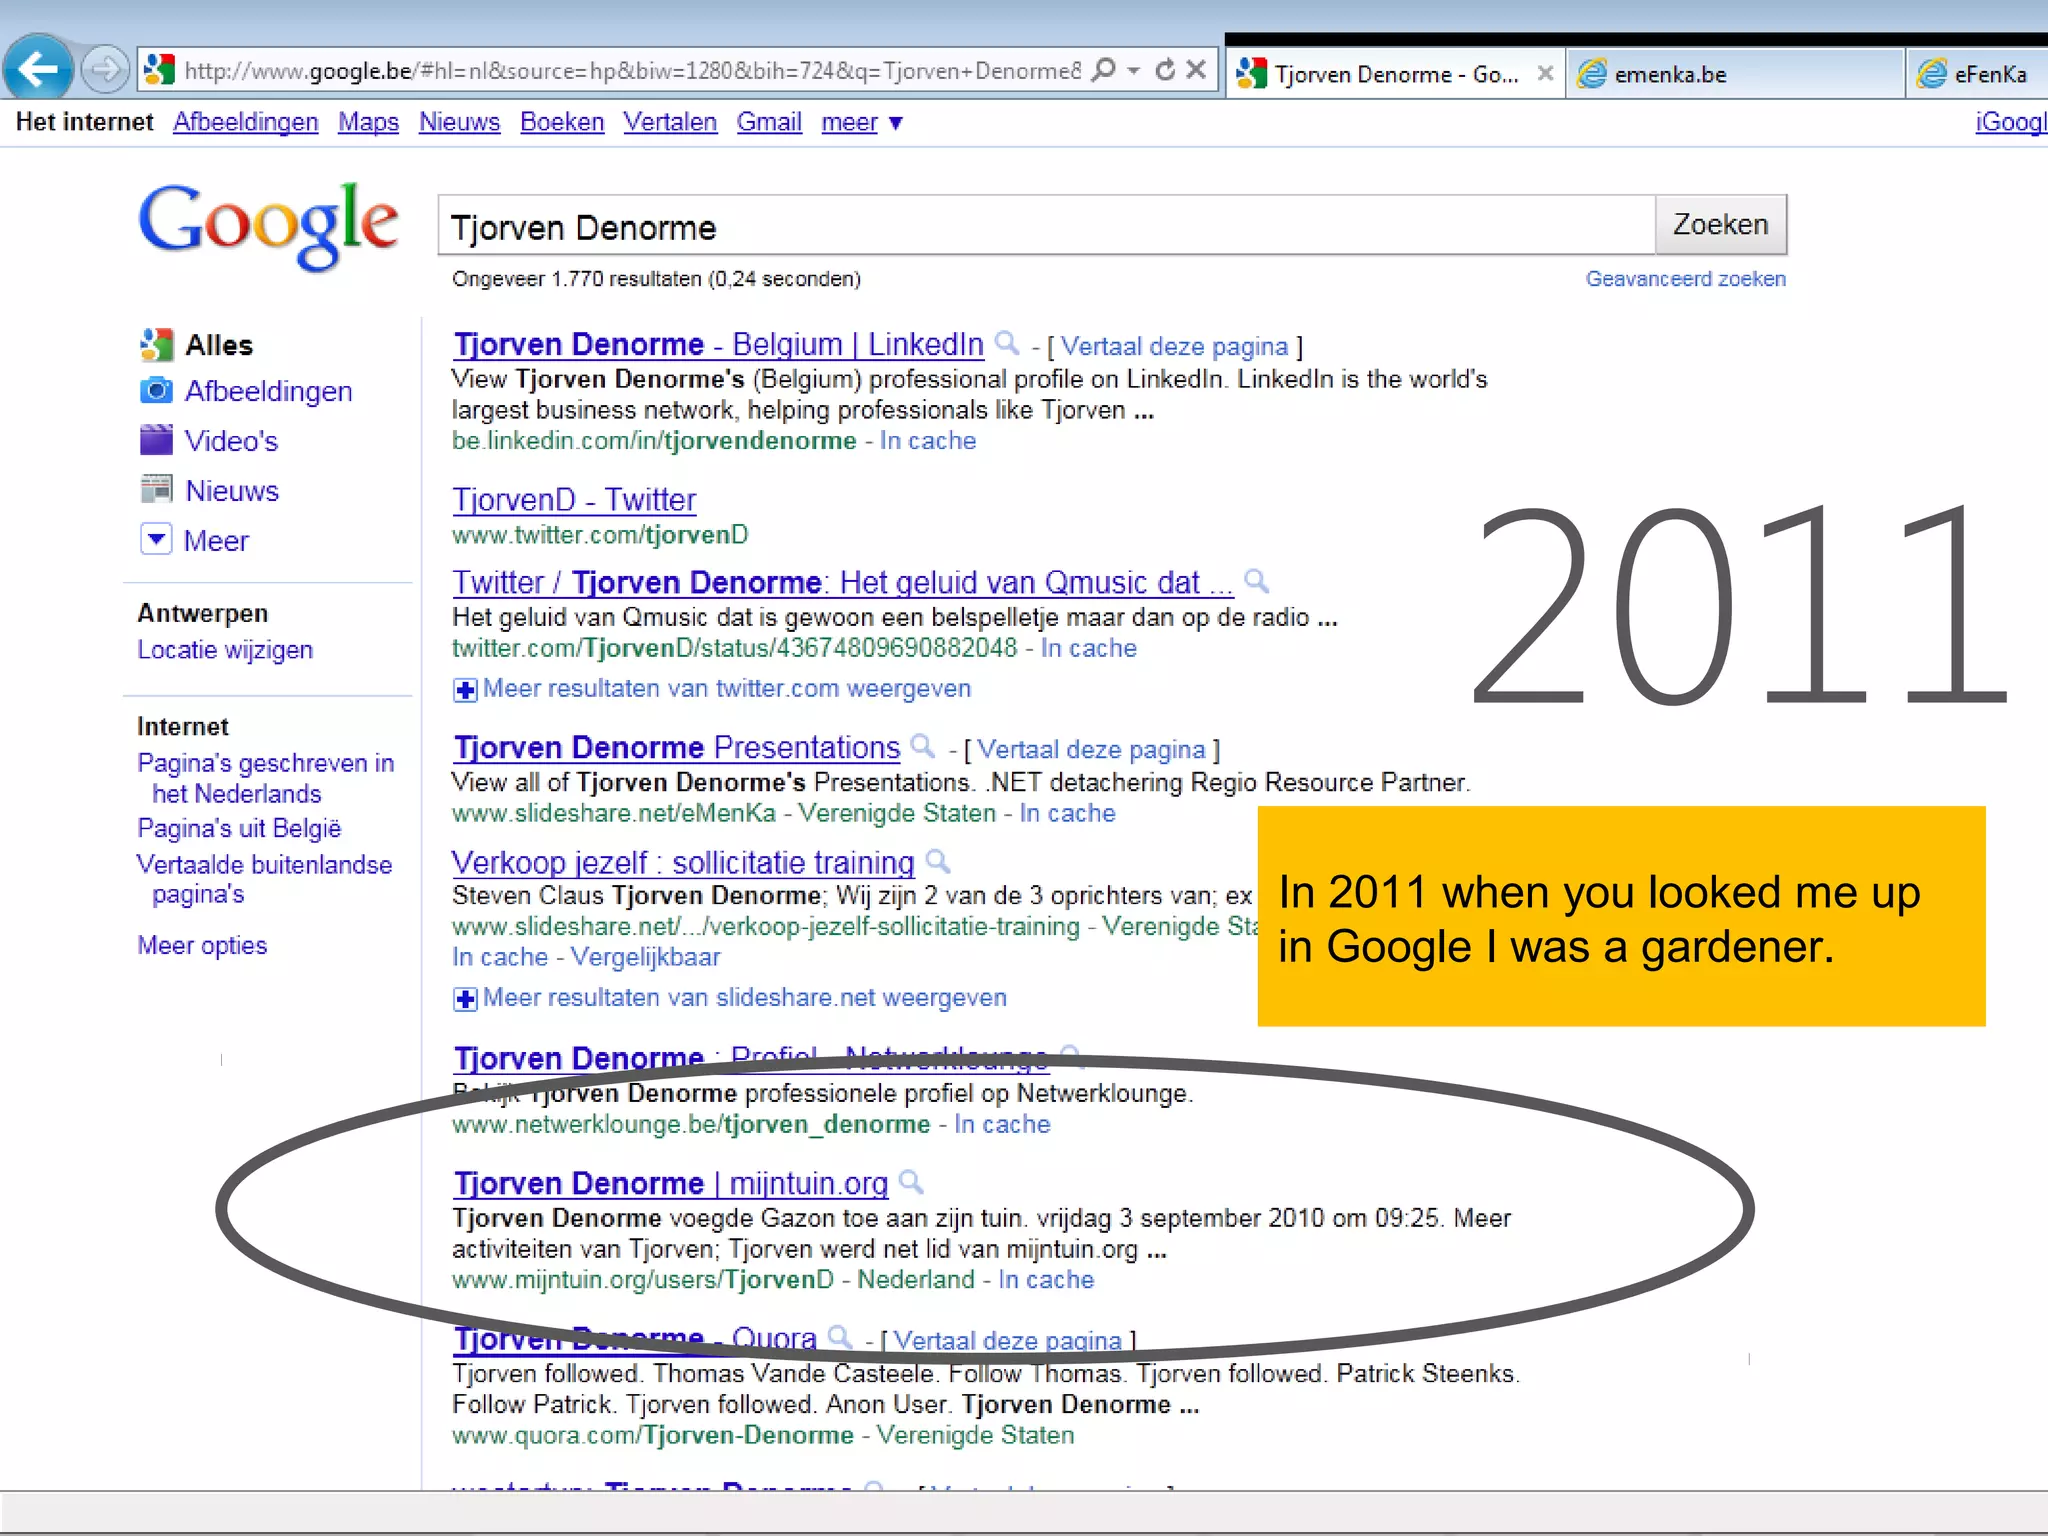
Task: Expand Meer resultaten van slideshare.net plus icon
Action: pos(465,999)
